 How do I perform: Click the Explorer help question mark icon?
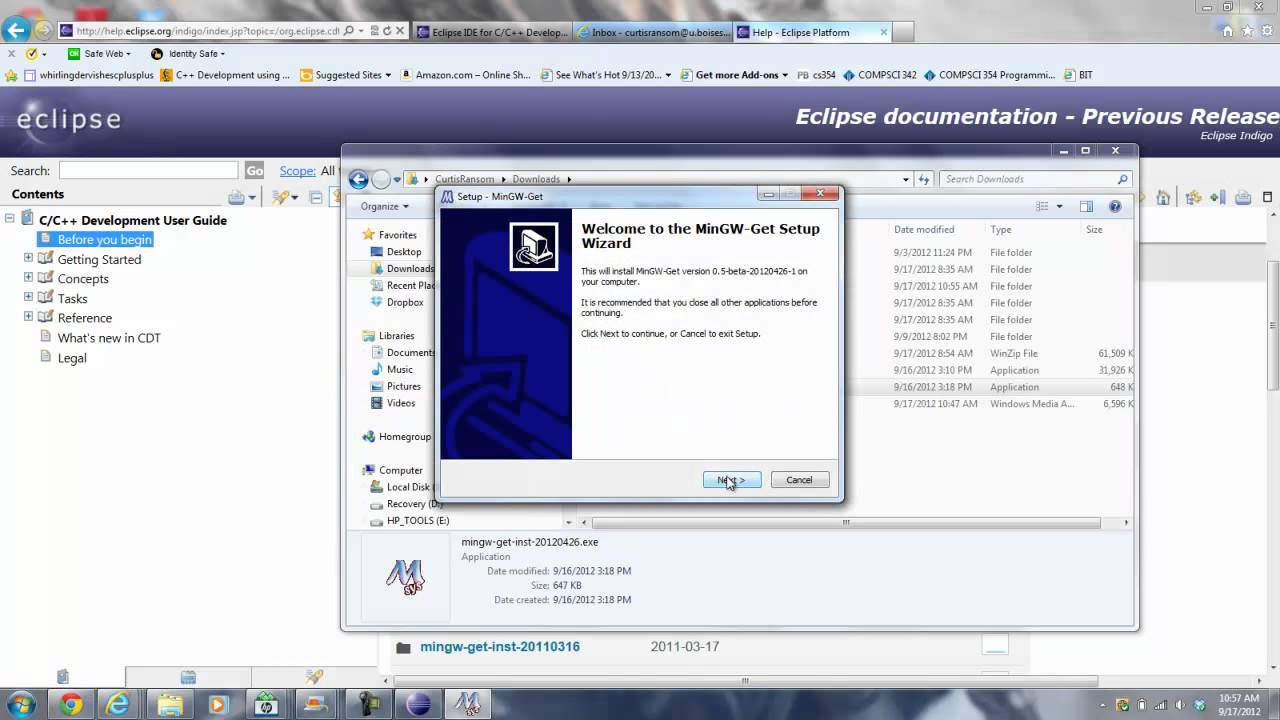[x=1115, y=206]
